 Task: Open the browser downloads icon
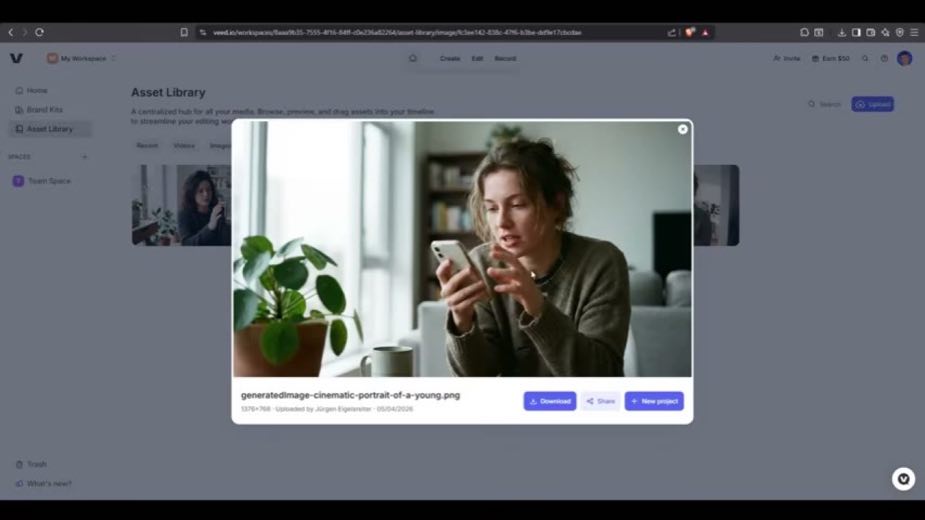[842, 32]
